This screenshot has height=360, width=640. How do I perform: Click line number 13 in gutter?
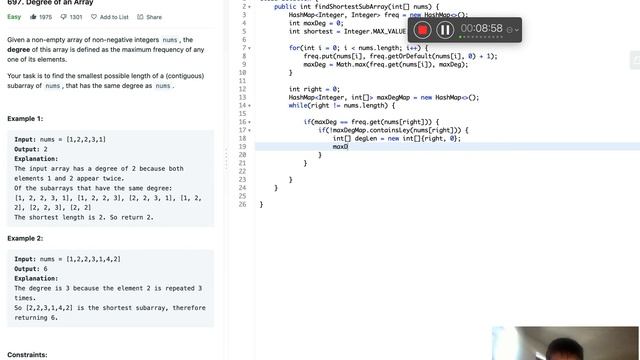click(242, 97)
